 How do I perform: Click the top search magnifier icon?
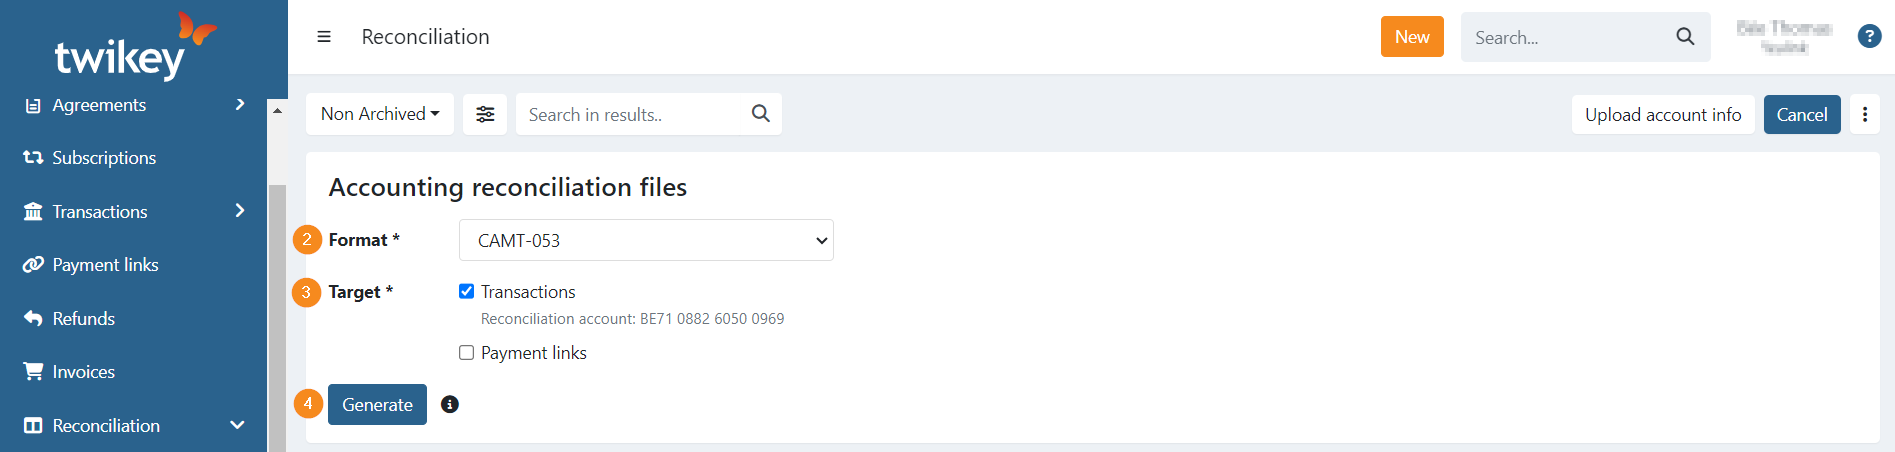coord(1685,37)
